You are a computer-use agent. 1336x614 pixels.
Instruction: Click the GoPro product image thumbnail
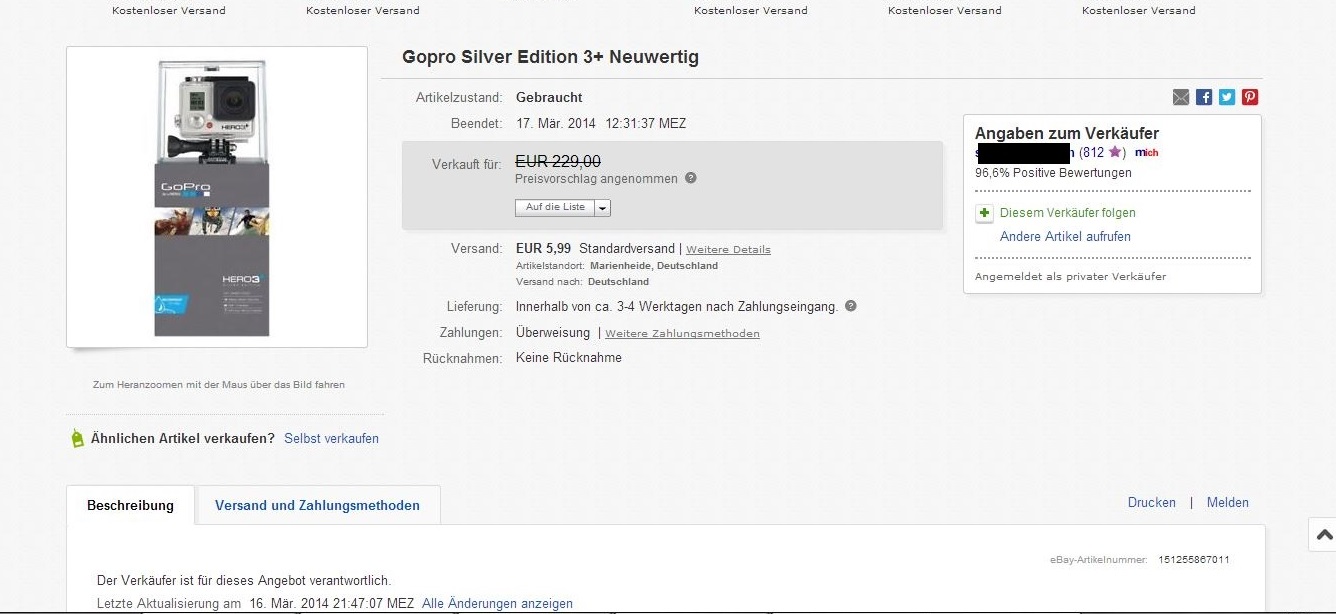point(217,197)
